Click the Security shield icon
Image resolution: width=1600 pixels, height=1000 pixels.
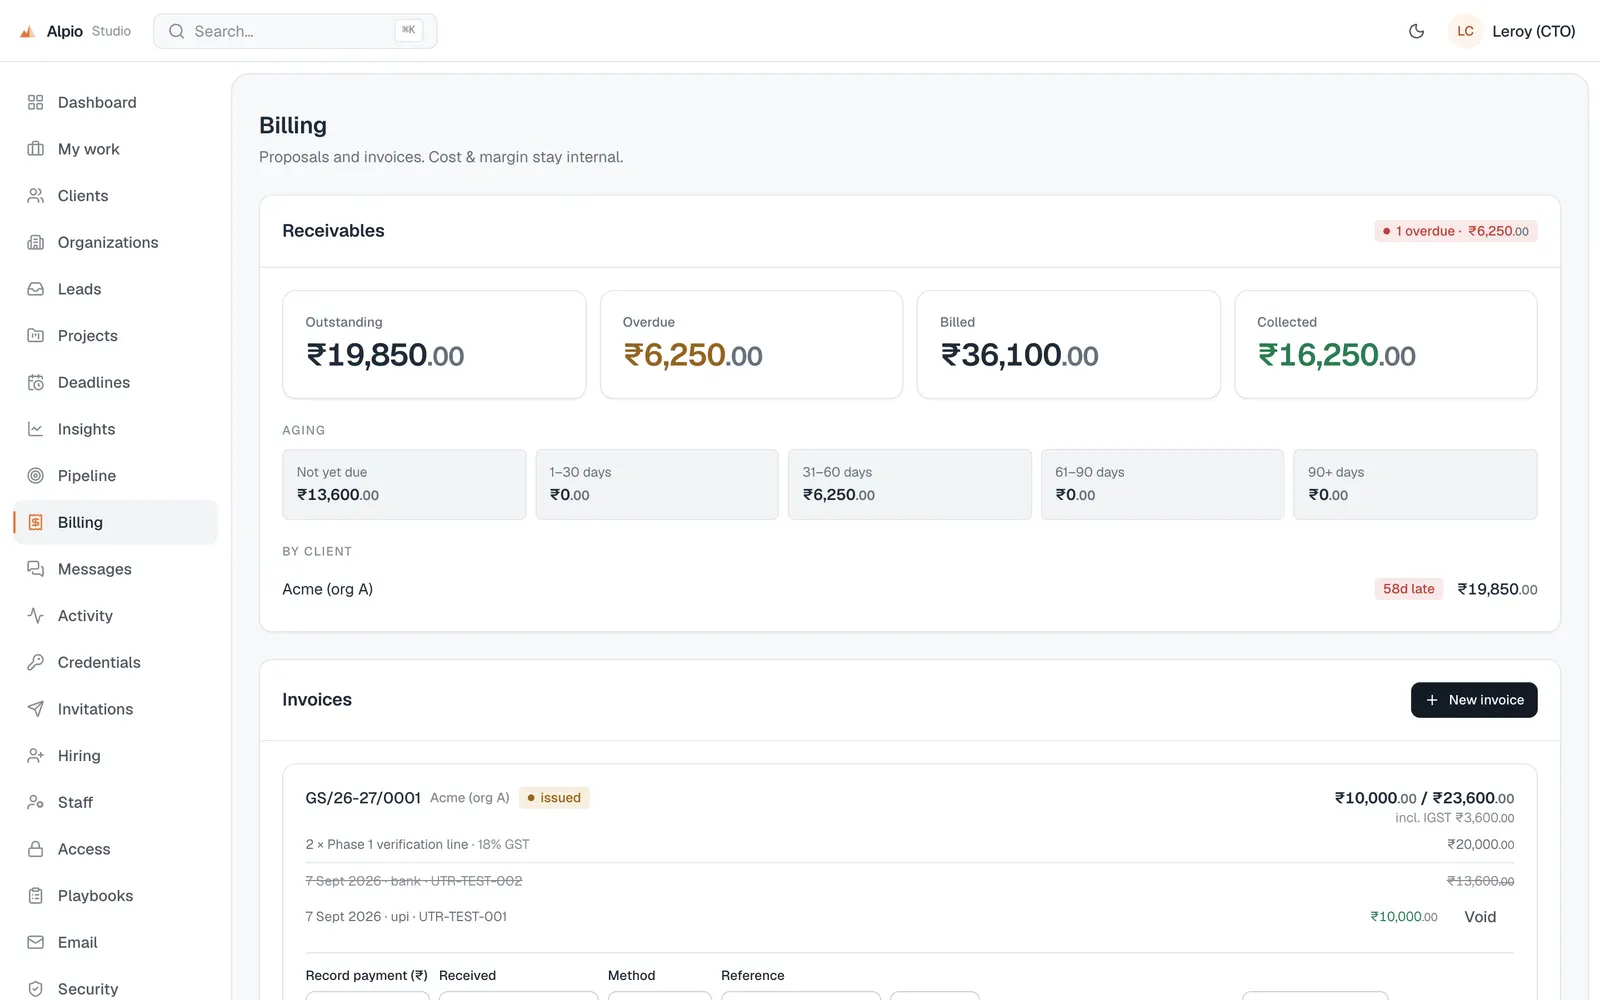pos(36,989)
